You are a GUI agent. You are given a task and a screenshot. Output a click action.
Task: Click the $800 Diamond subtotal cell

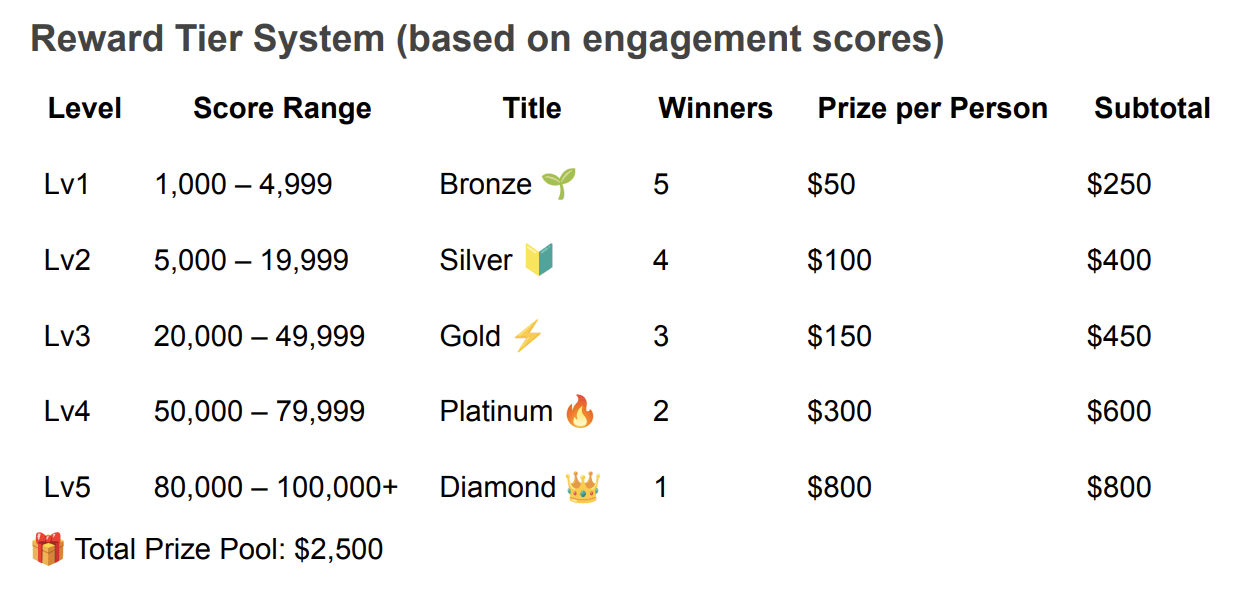point(1119,487)
